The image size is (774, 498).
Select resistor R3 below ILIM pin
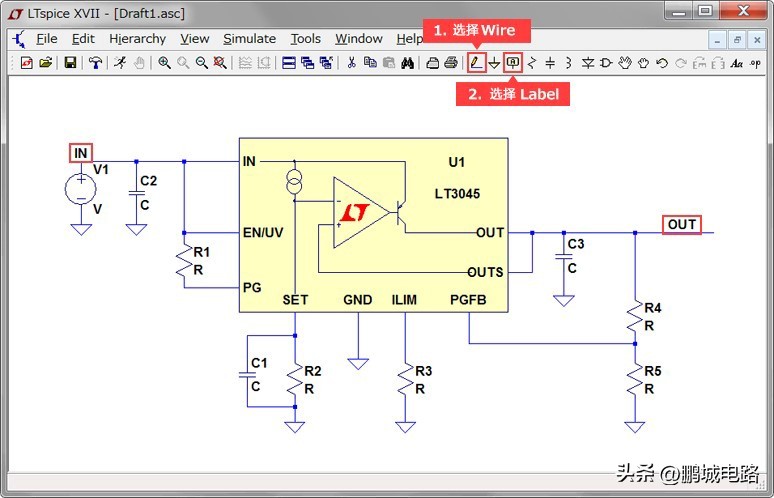click(406, 381)
